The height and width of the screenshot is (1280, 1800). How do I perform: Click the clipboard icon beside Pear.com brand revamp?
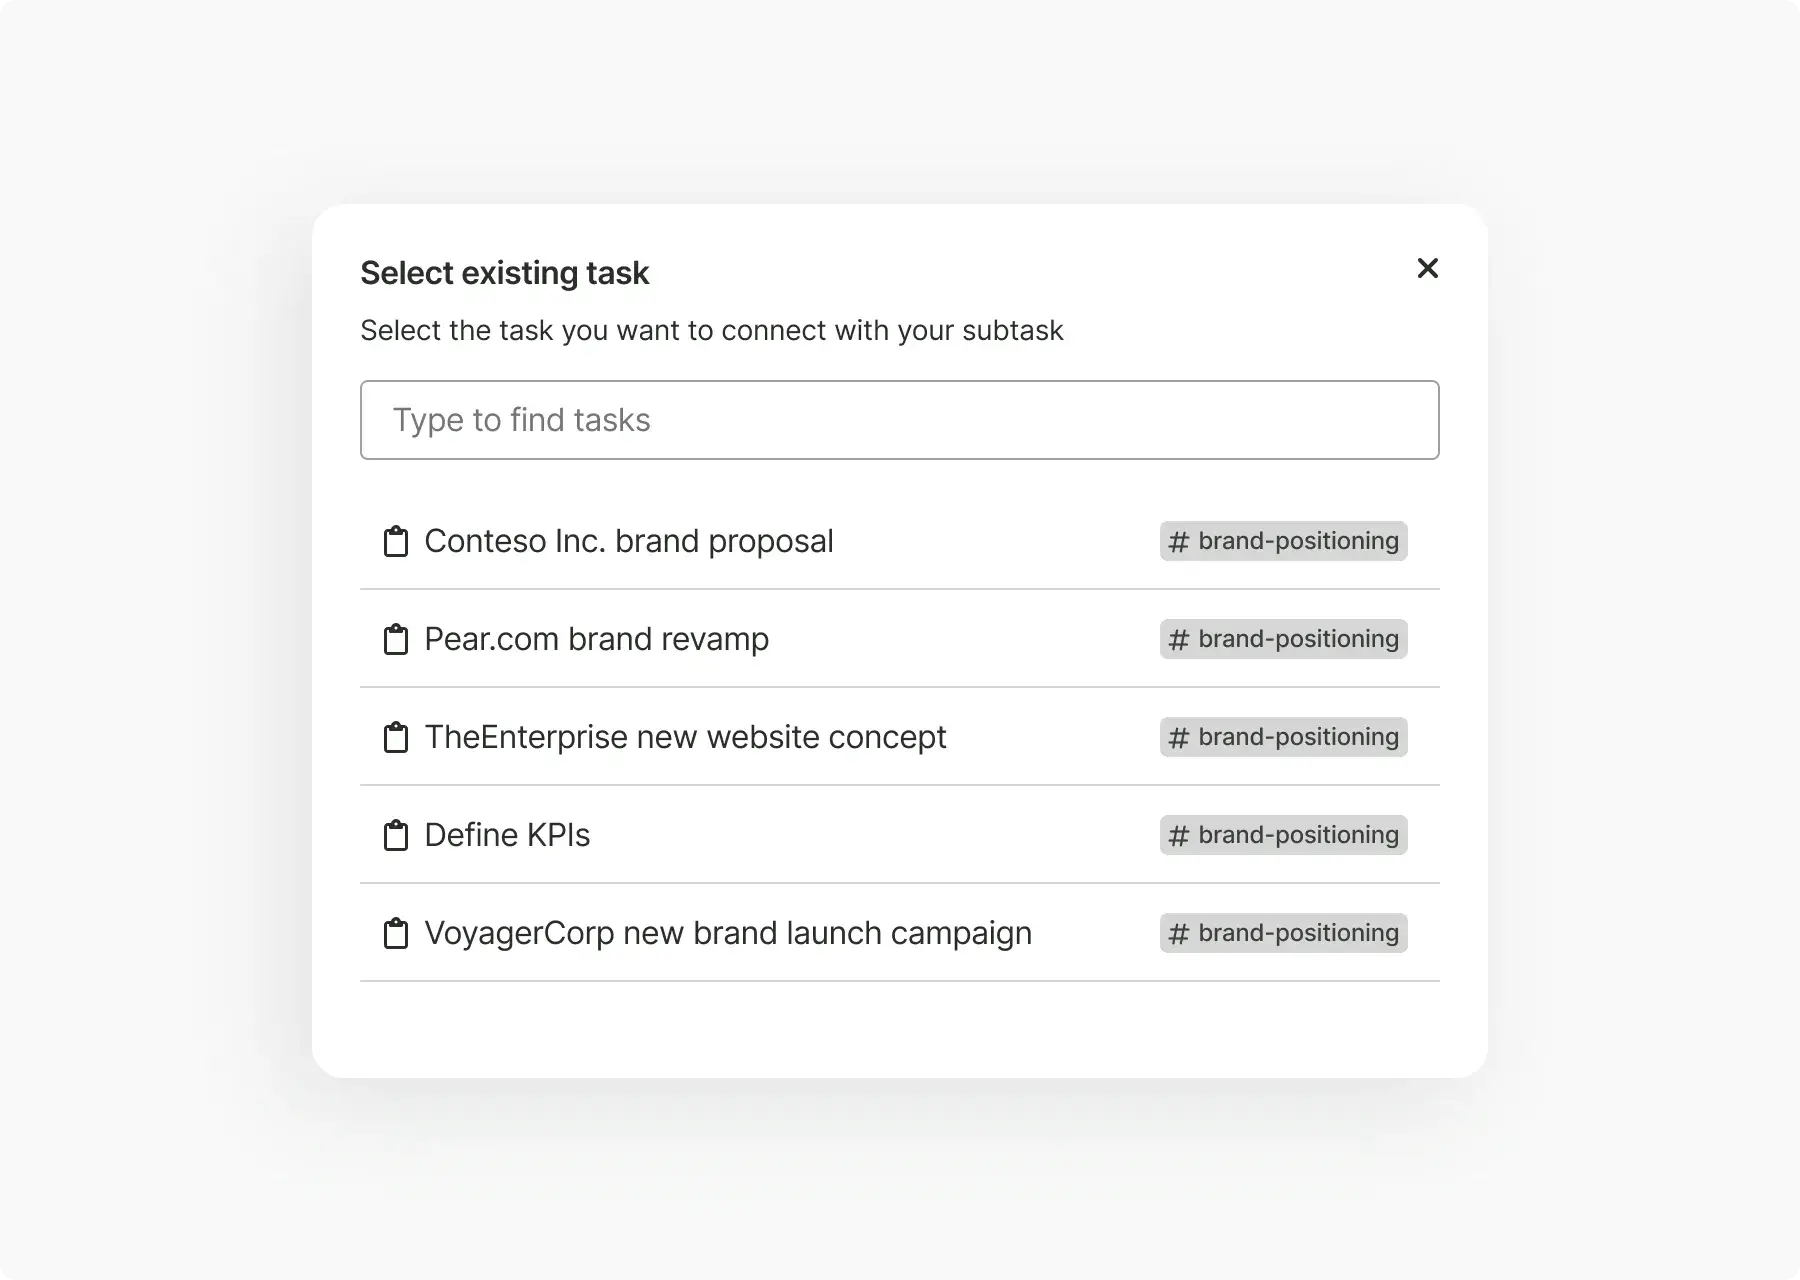(x=396, y=639)
